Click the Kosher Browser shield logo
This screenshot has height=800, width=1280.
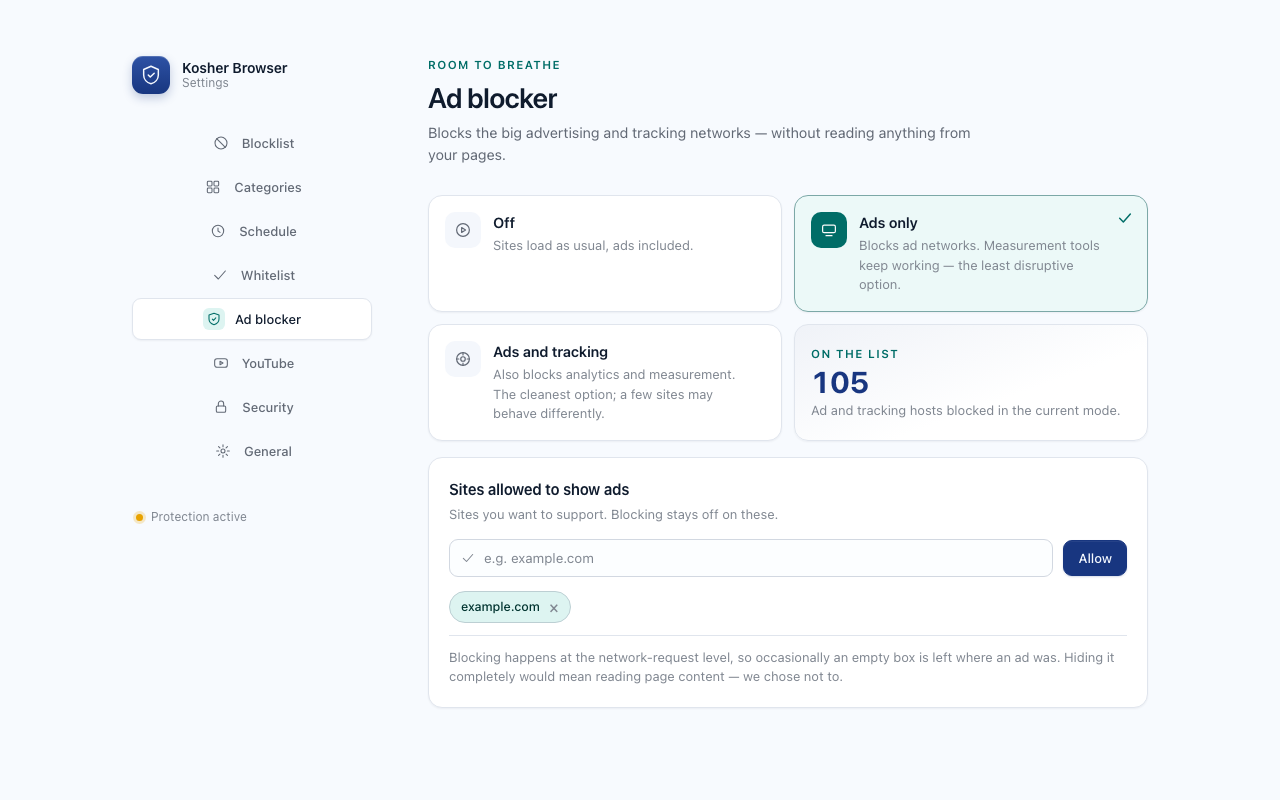[x=151, y=75]
